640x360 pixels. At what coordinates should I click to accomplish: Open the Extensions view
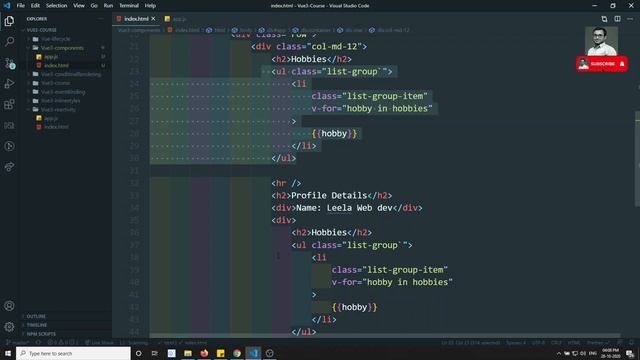[9, 104]
